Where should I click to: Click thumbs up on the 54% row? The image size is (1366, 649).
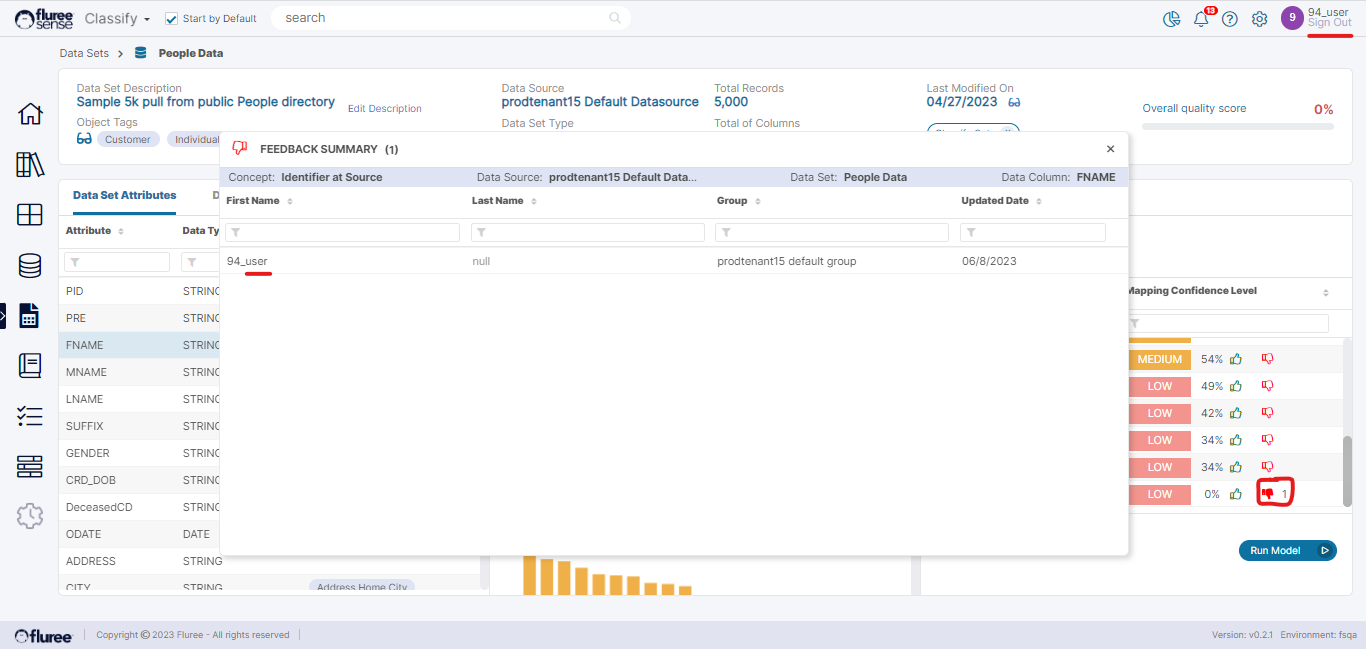(1236, 359)
